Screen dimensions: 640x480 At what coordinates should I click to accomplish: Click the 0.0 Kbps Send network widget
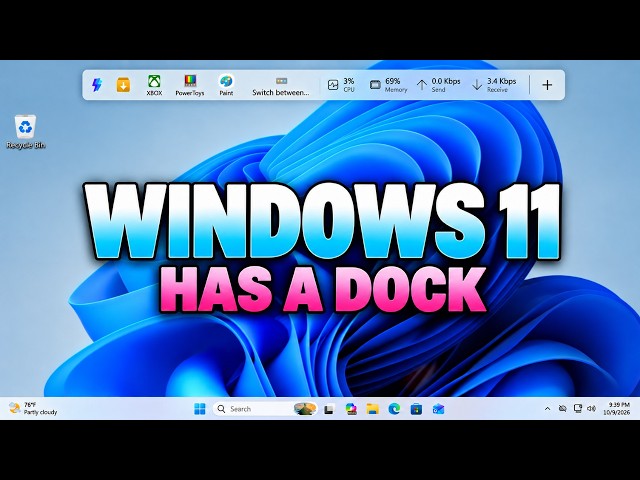(x=438, y=85)
